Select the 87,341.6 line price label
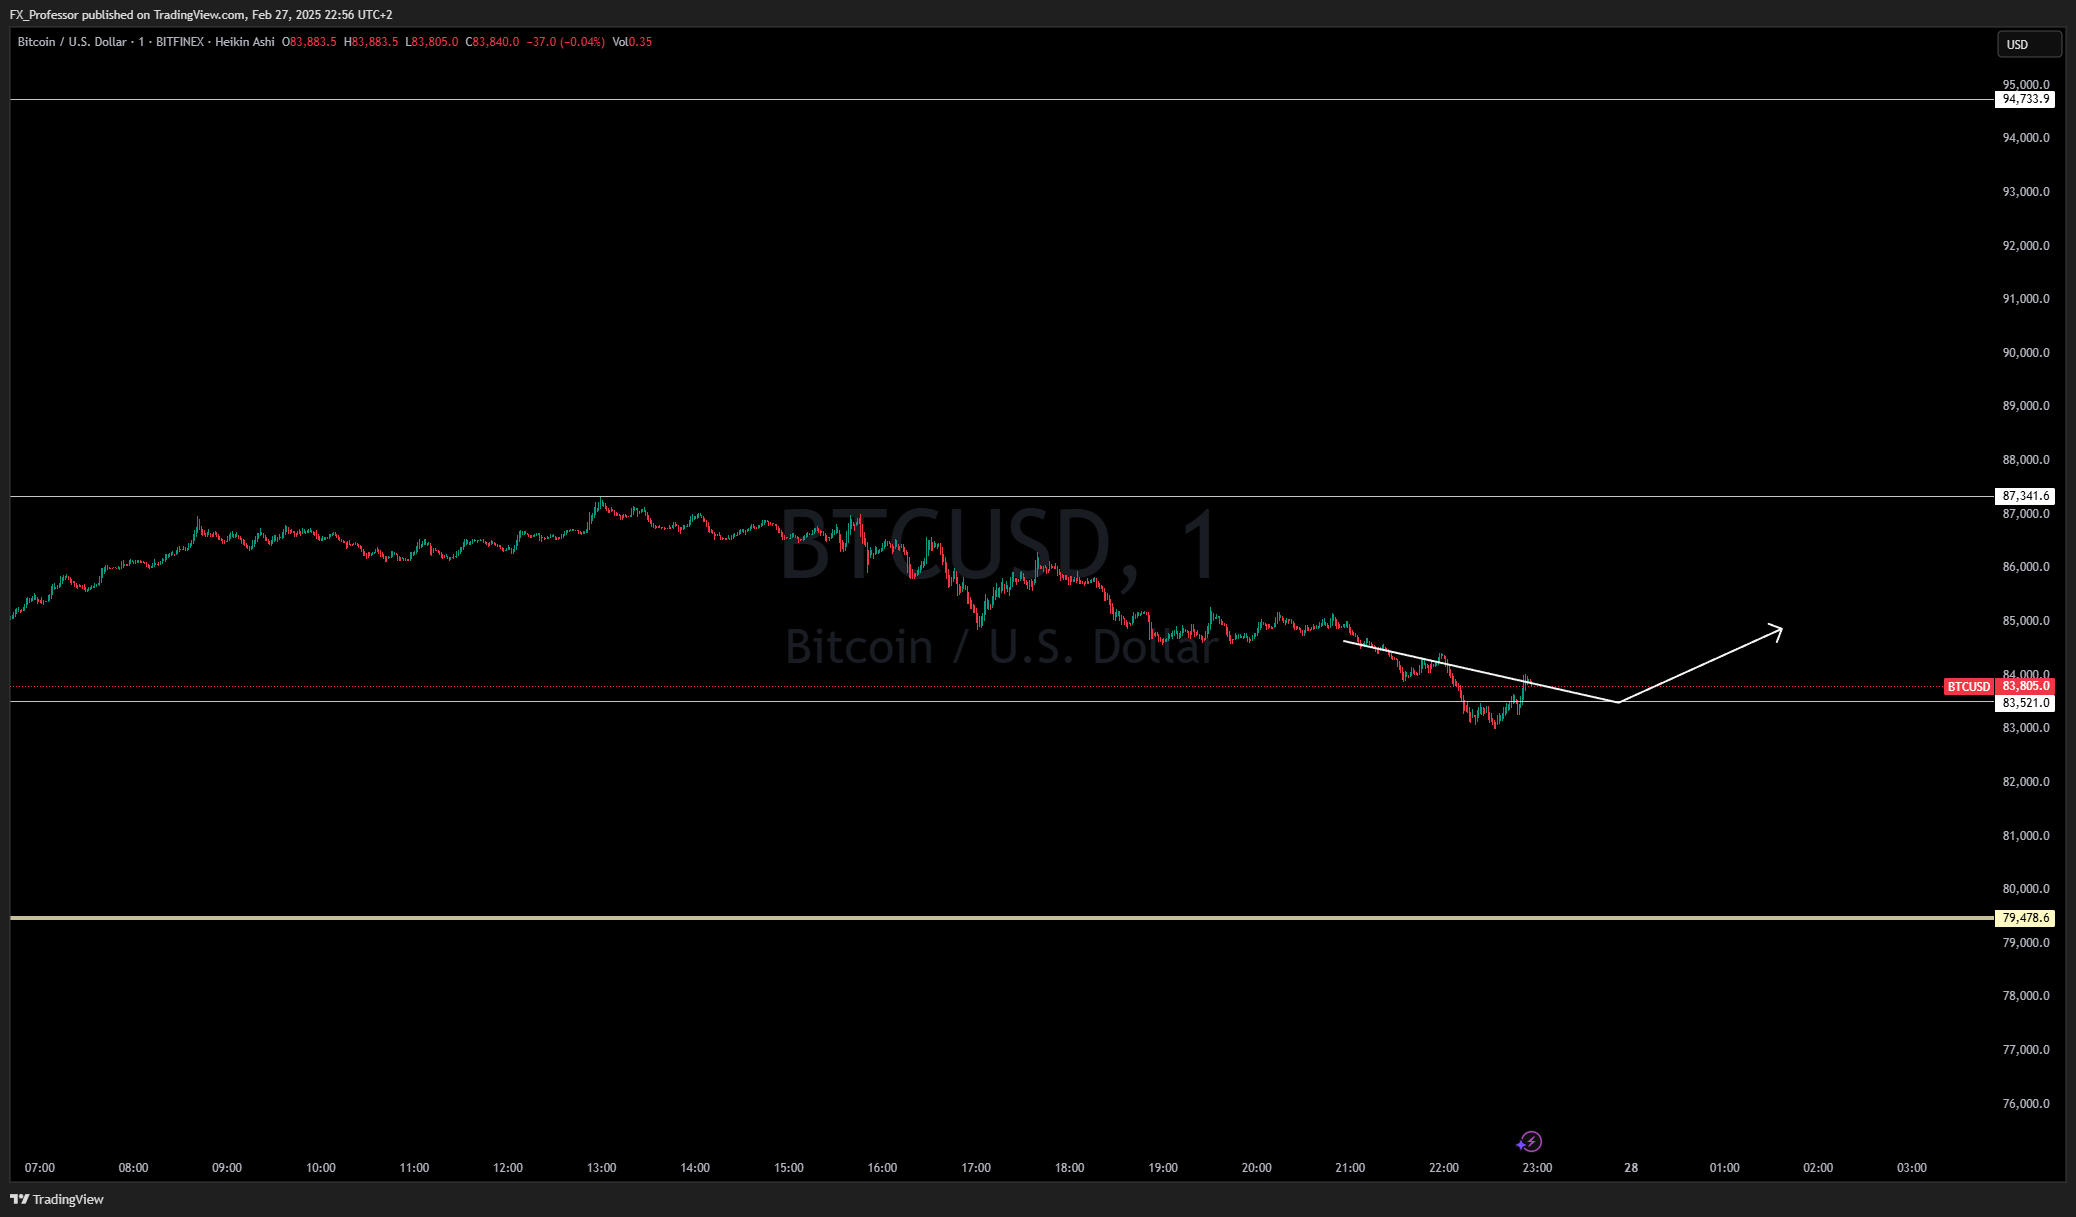Screen dimensions: 2076x1217 tap(2025, 496)
